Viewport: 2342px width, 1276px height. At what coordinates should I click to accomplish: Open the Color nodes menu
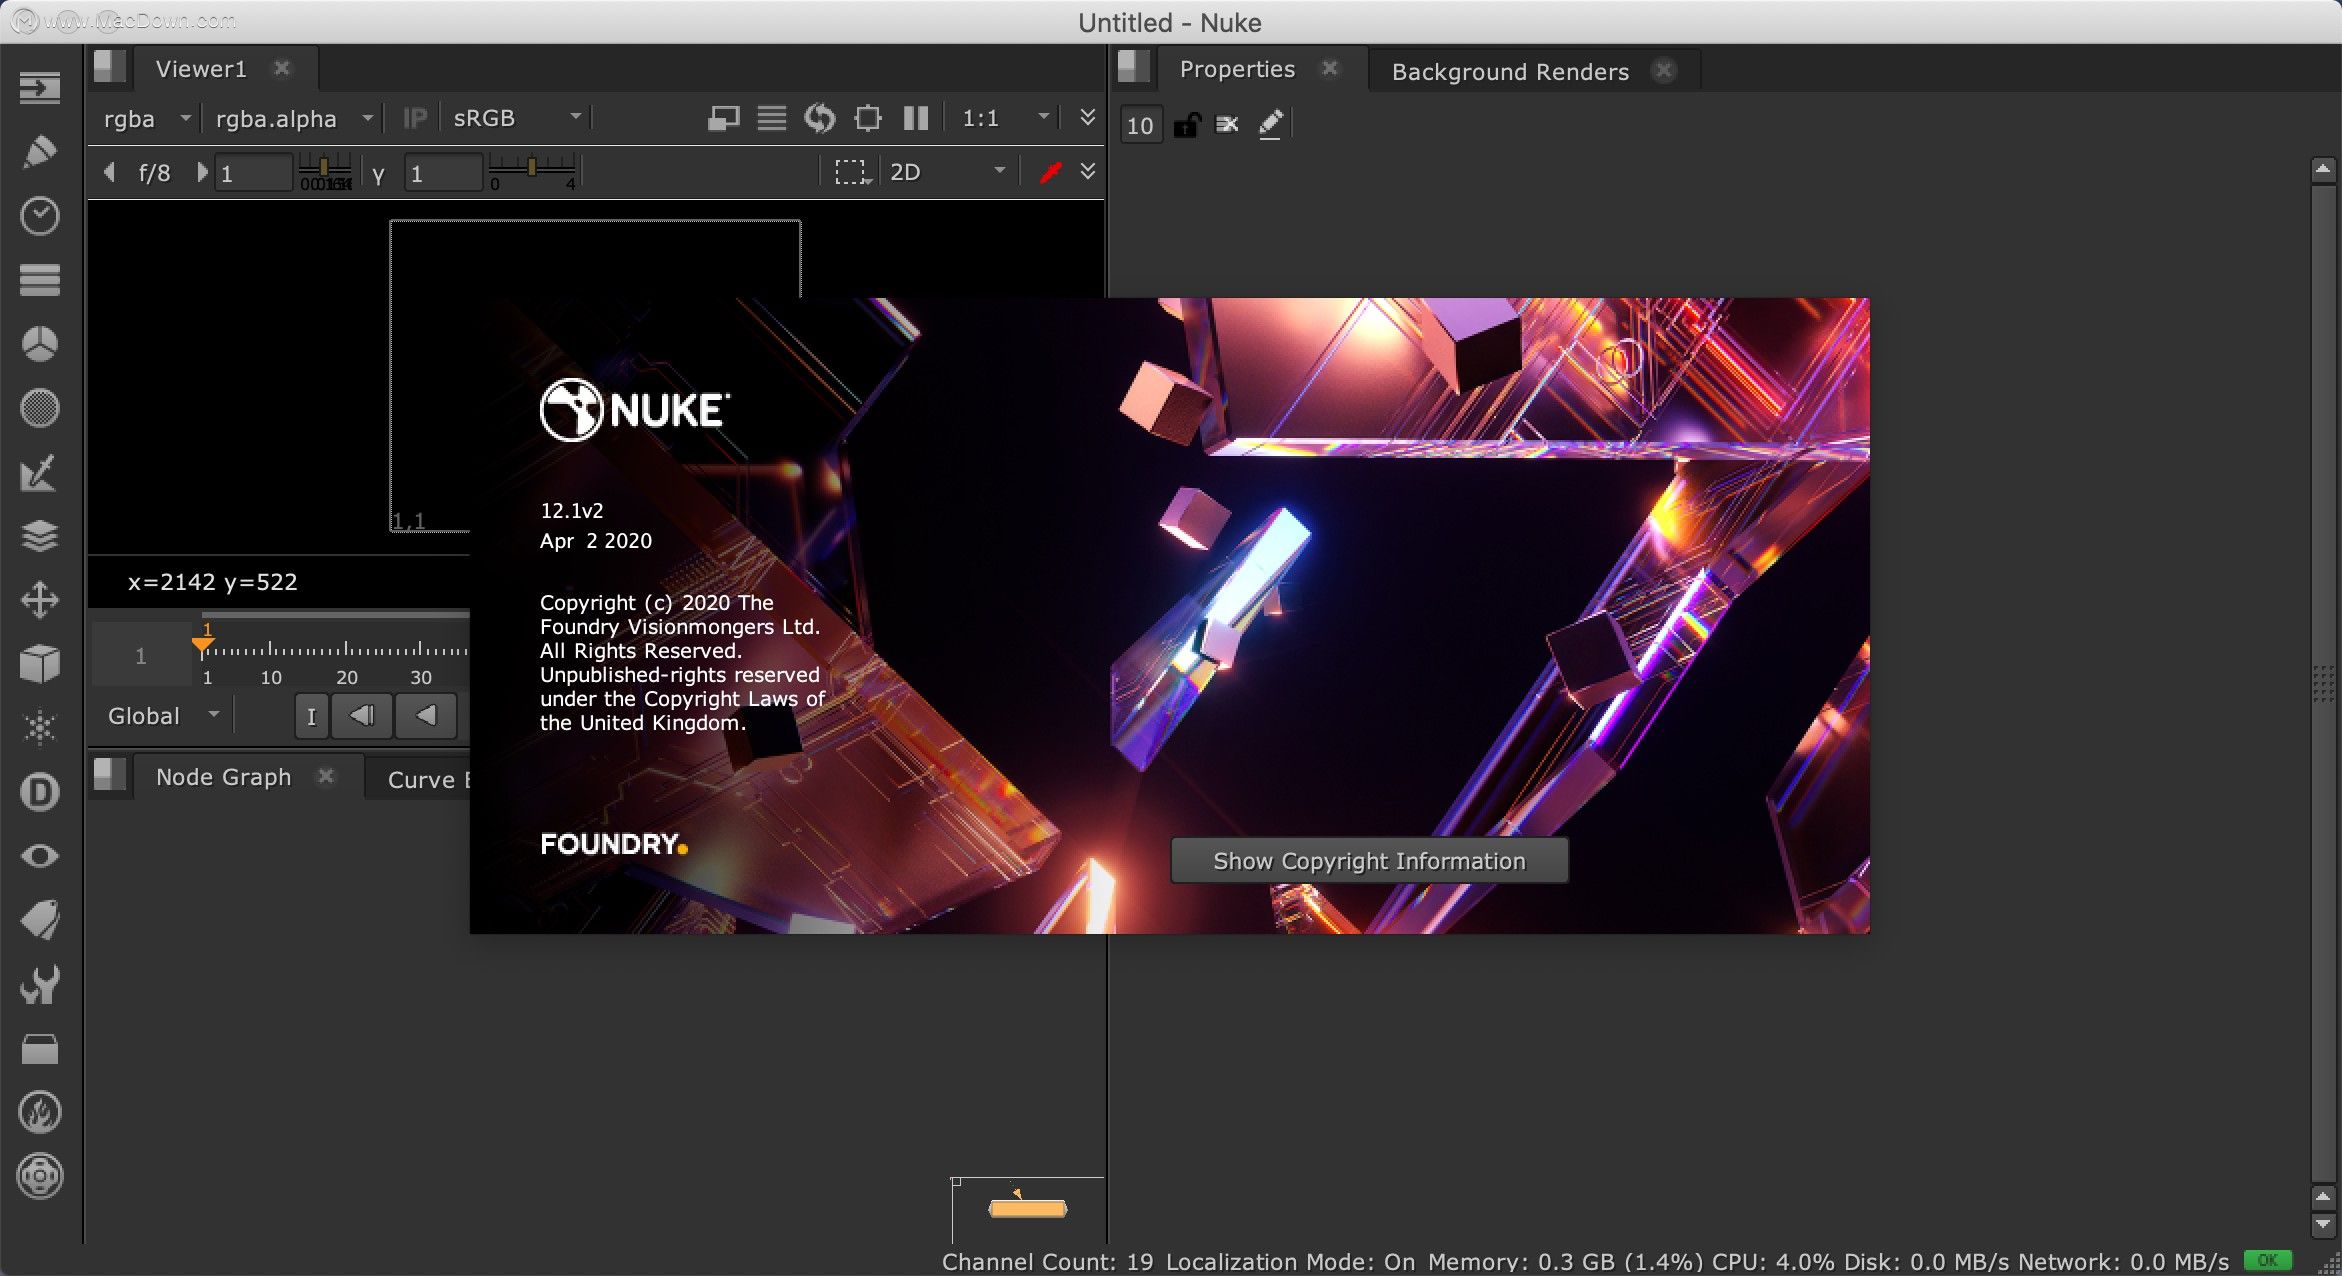click(40, 344)
